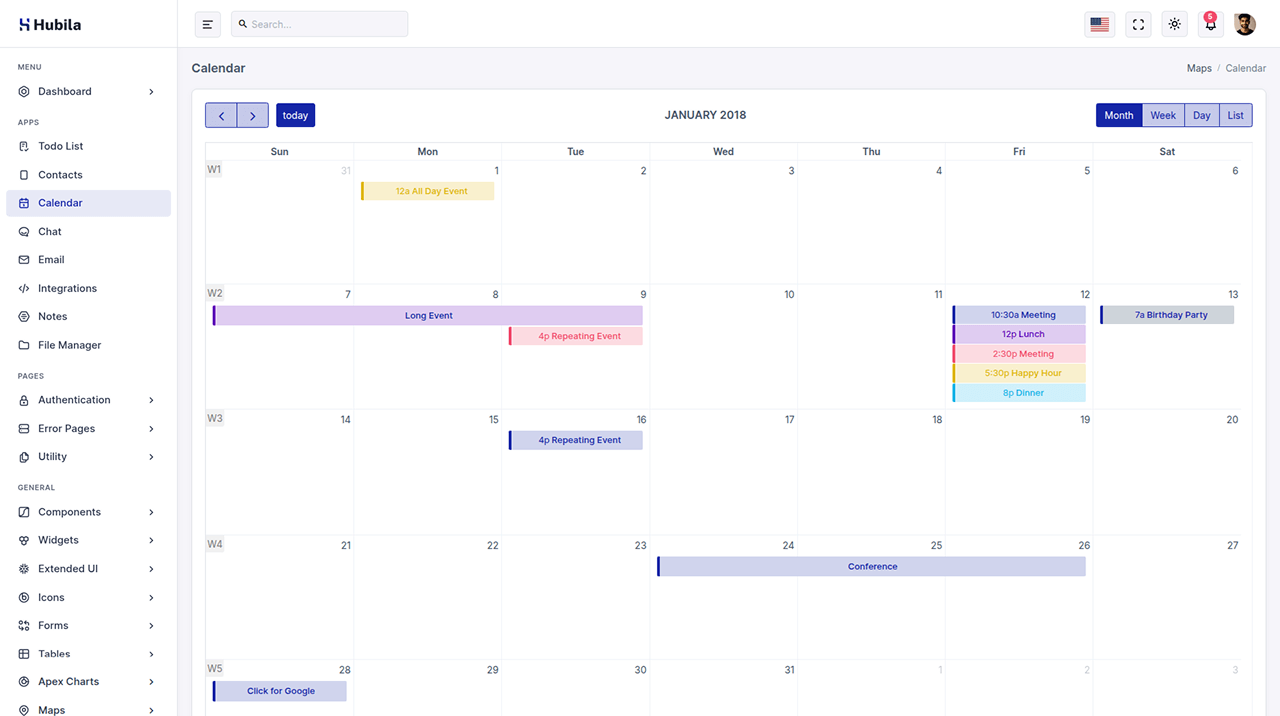Image resolution: width=1280 pixels, height=716 pixels.
Task: Go to previous month
Action: (x=221, y=115)
